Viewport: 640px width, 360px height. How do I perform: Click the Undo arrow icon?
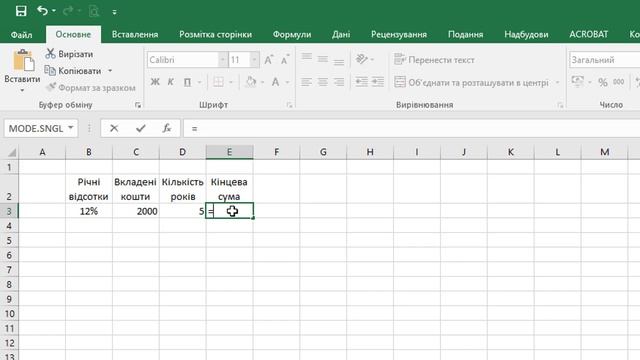tap(42, 10)
